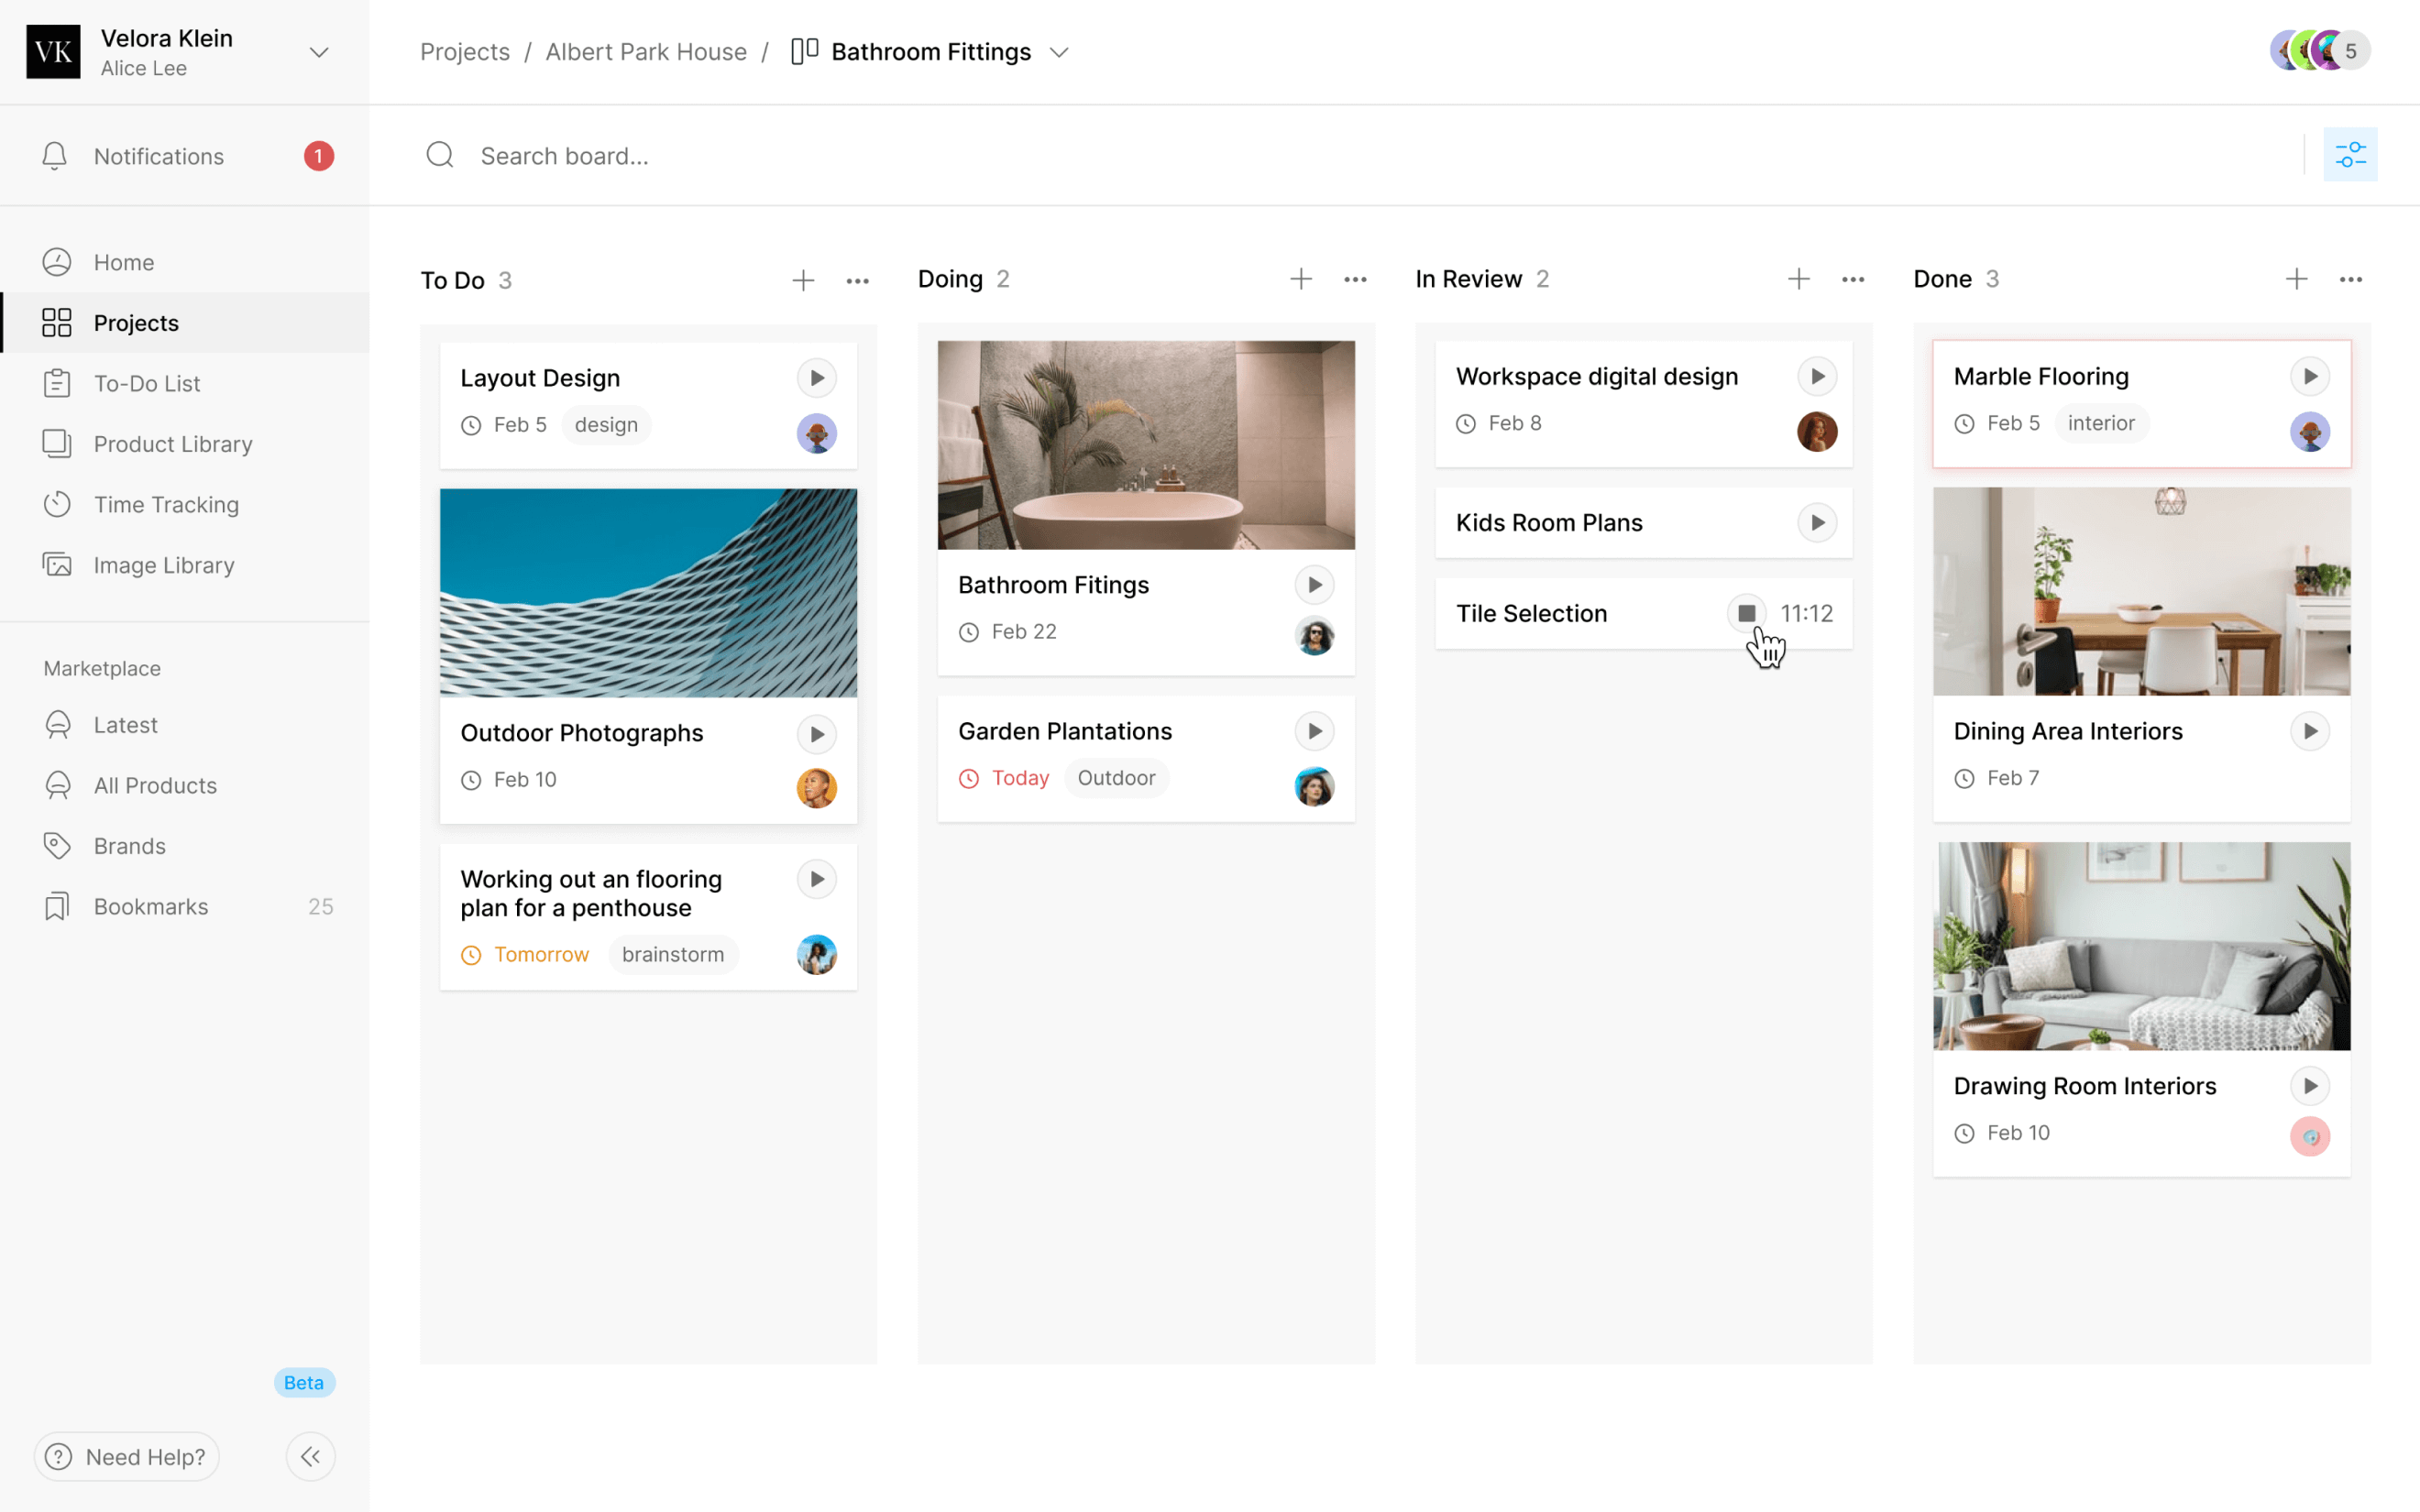Start timer on Marble Flooring card
This screenshot has height=1512, width=2420.
pos(2309,376)
